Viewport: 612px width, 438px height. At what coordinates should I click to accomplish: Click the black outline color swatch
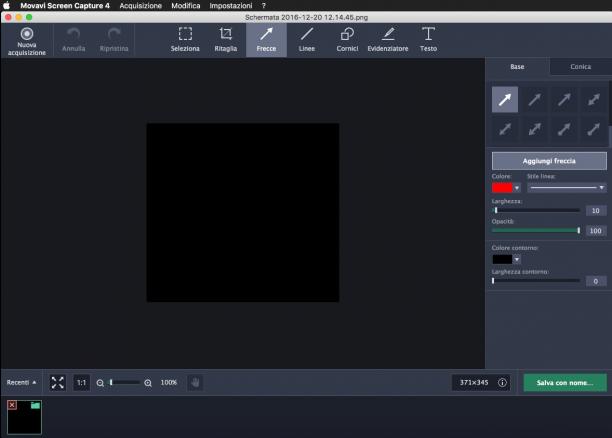502,259
